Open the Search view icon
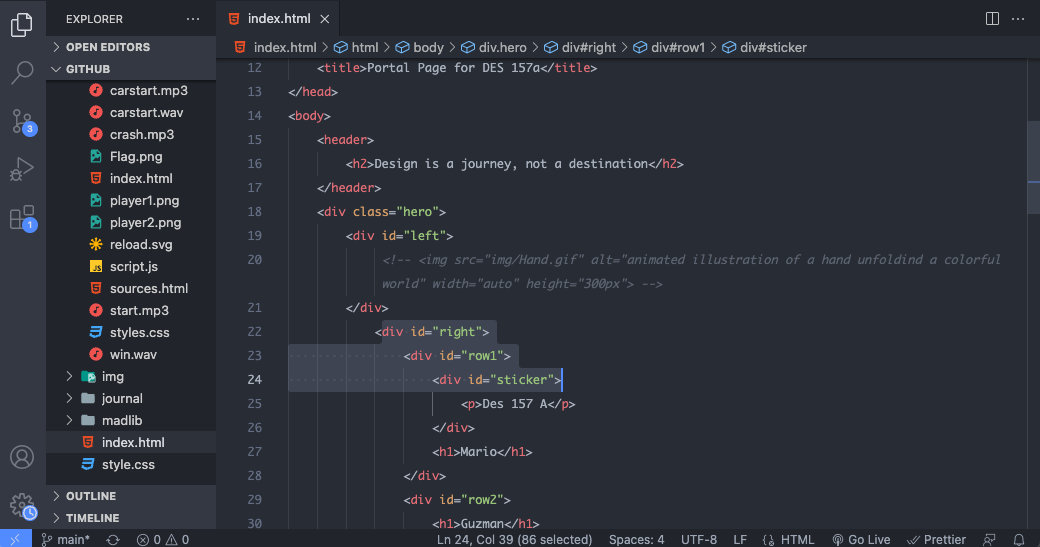 [x=22, y=72]
